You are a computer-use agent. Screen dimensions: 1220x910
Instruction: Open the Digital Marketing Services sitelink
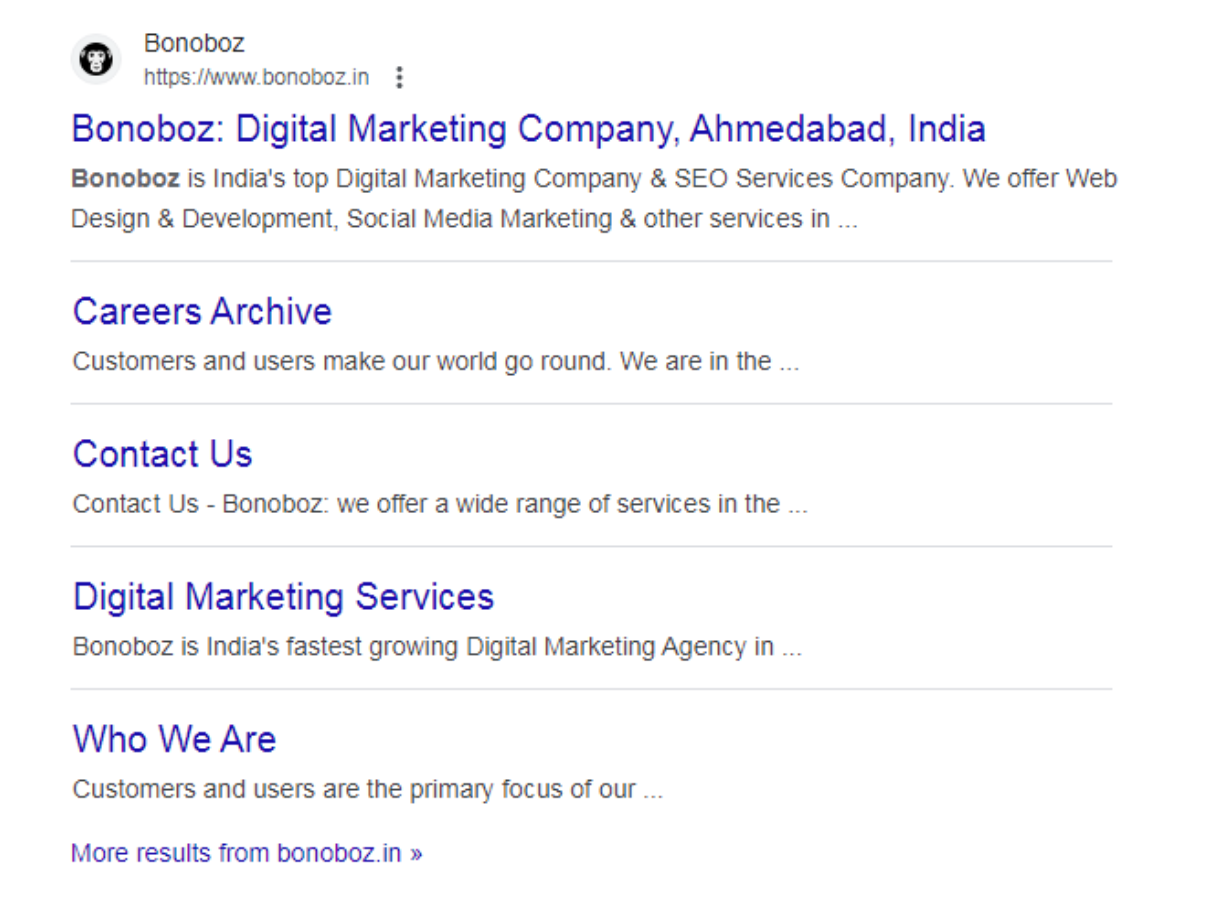point(283,597)
